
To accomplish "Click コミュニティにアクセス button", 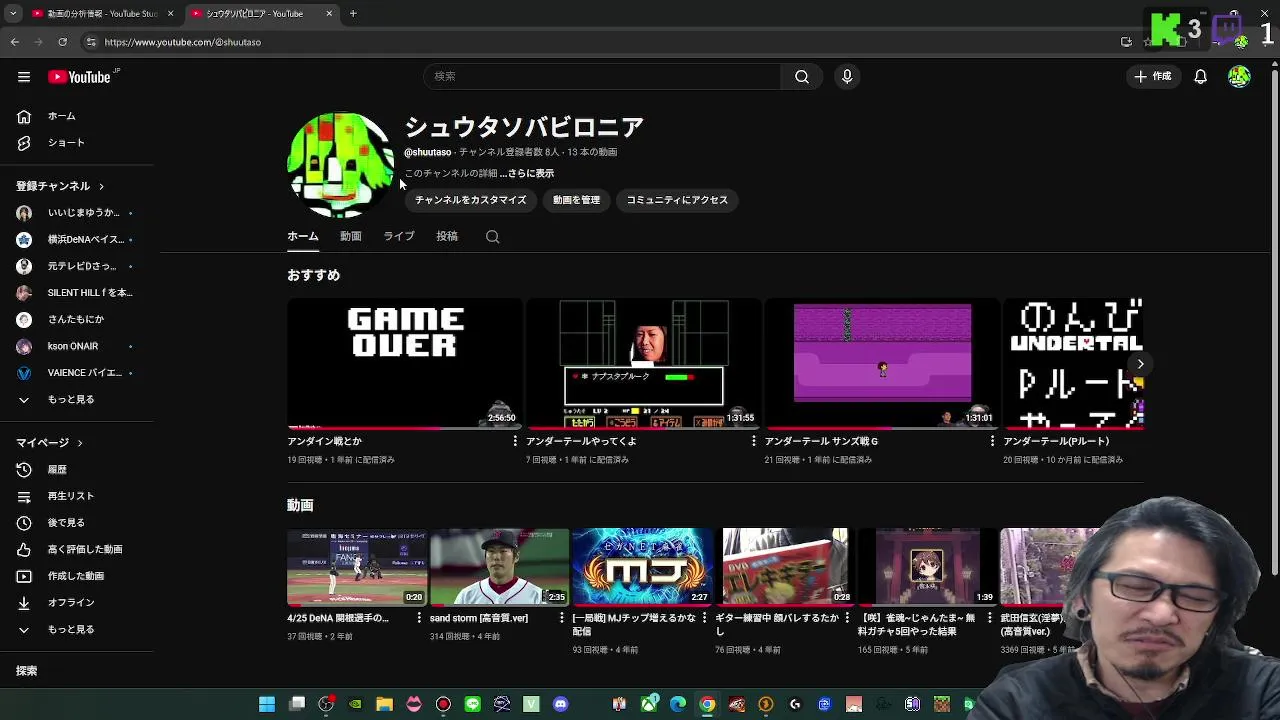I will 677,200.
